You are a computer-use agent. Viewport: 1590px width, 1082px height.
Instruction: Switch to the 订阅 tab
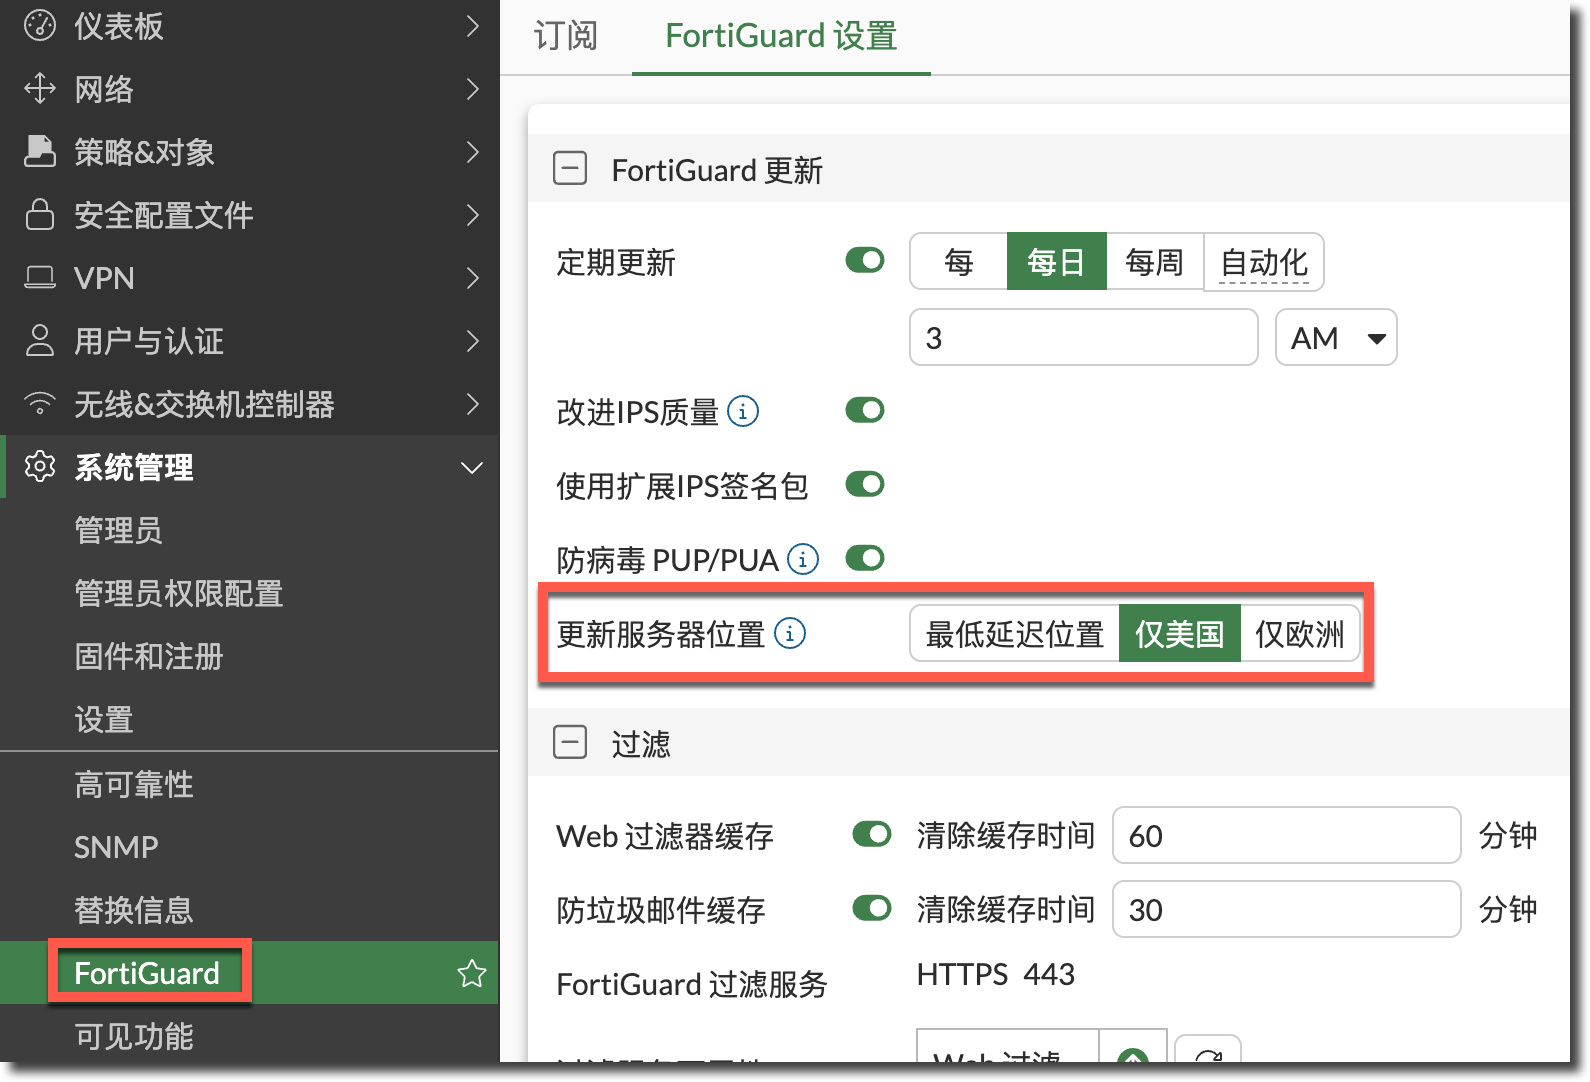(x=565, y=37)
